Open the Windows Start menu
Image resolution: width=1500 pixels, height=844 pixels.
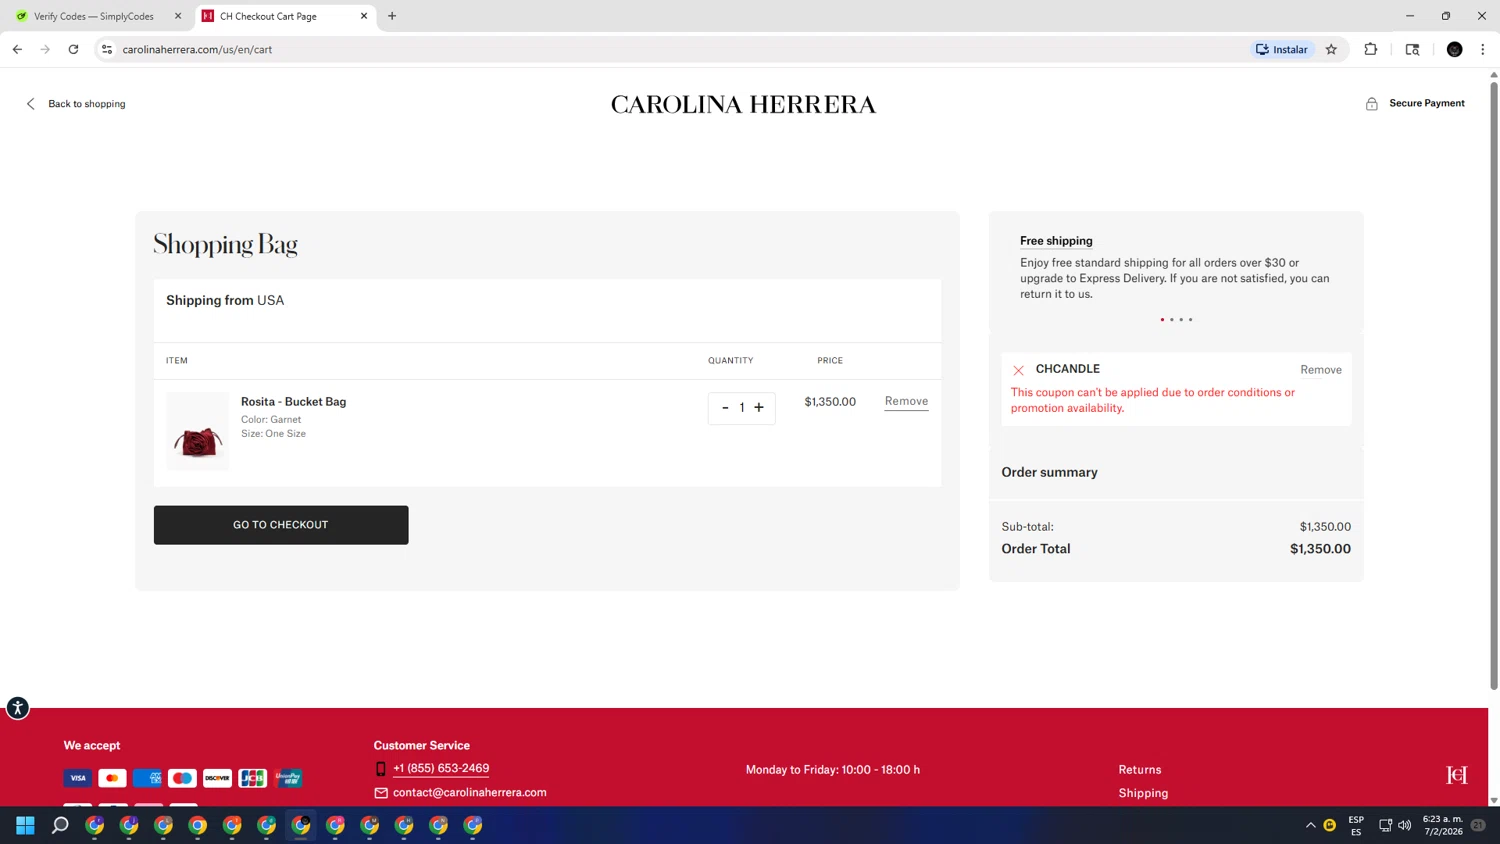pyautogui.click(x=25, y=825)
